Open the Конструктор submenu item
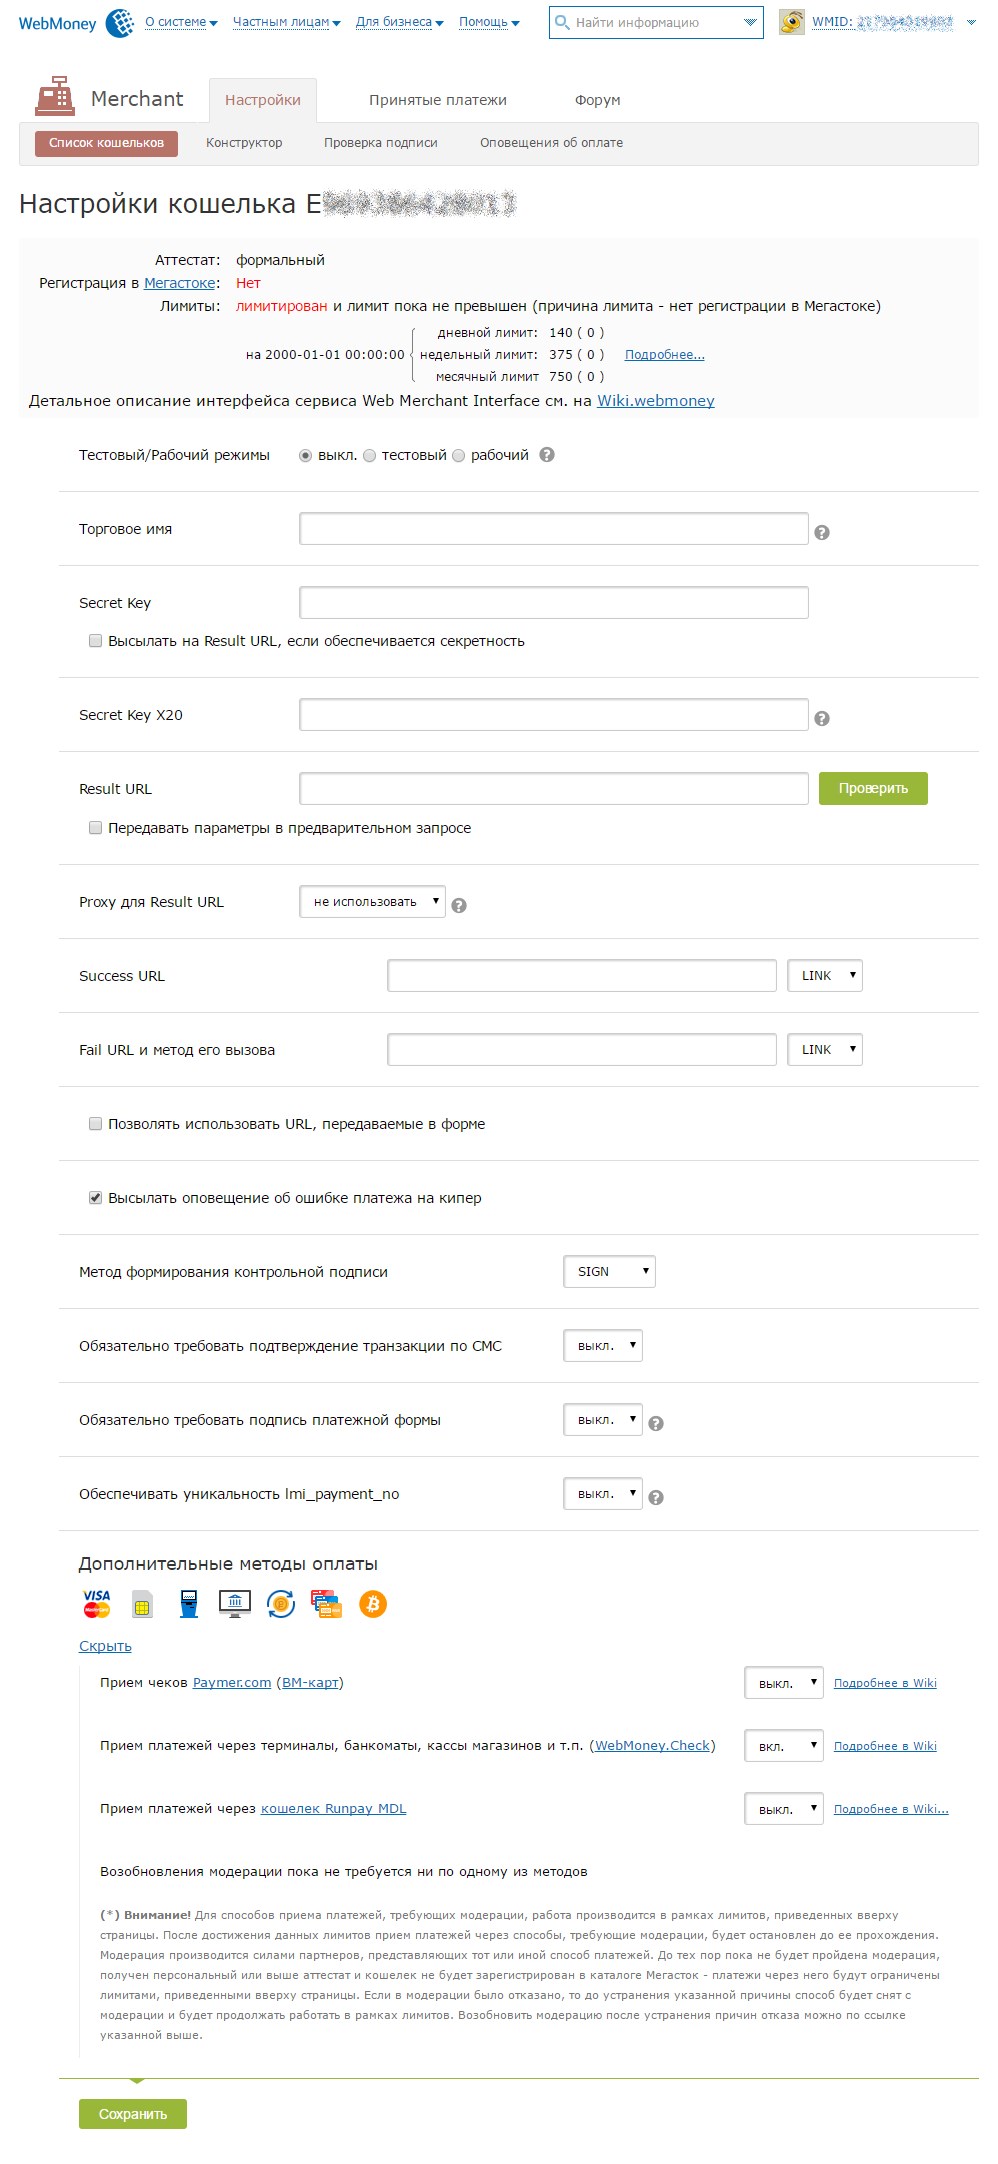The height and width of the screenshot is (2164, 998). pyautogui.click(x=244, y=143)
